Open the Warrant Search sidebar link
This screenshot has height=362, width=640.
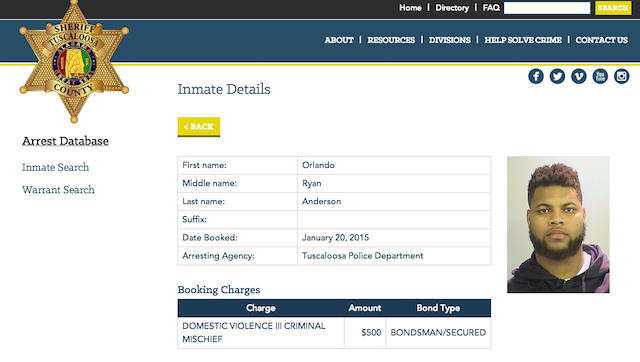58,190
